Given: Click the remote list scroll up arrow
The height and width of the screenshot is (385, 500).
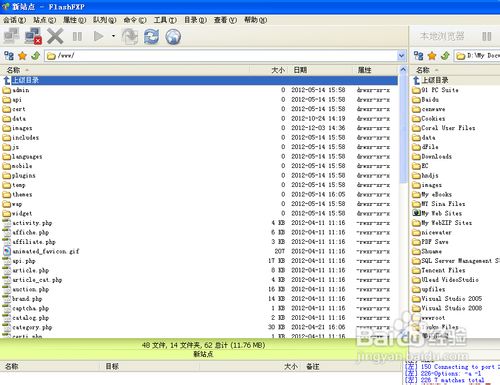Looking at the screenshot, I should pyautogui.click(x=403, y=70).
